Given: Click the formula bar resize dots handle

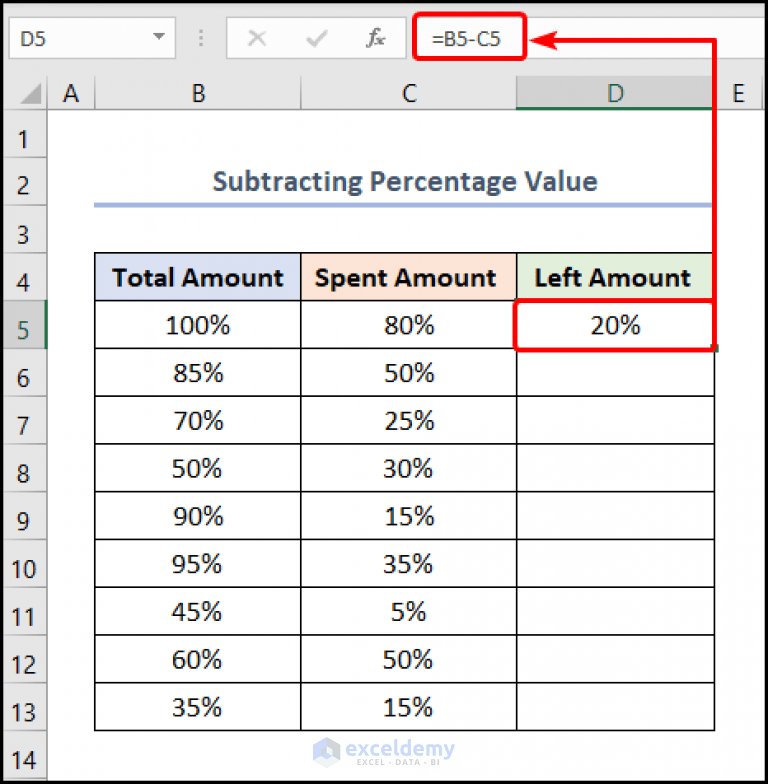Looking at the screenshot, I should click(x=200, y=38).
